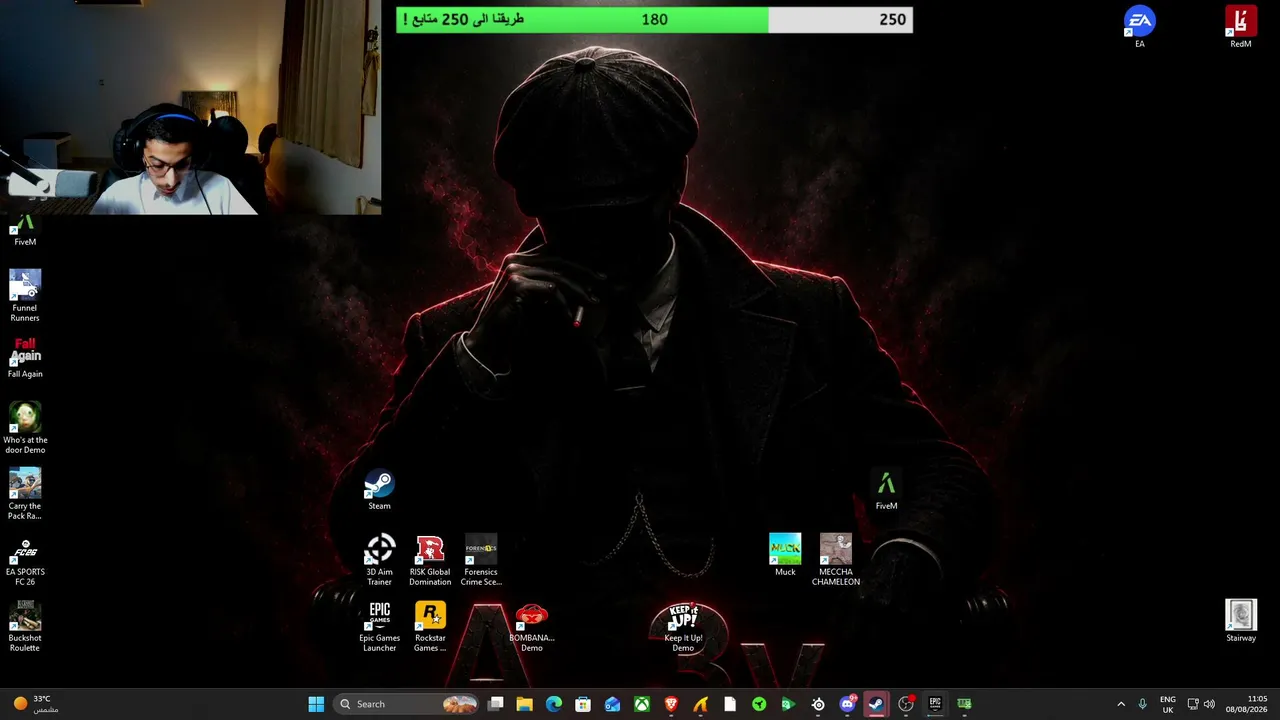Open SteelSeries app in taskbar
The height and width of the screenshot is (720, 1280).
point(818,704)
